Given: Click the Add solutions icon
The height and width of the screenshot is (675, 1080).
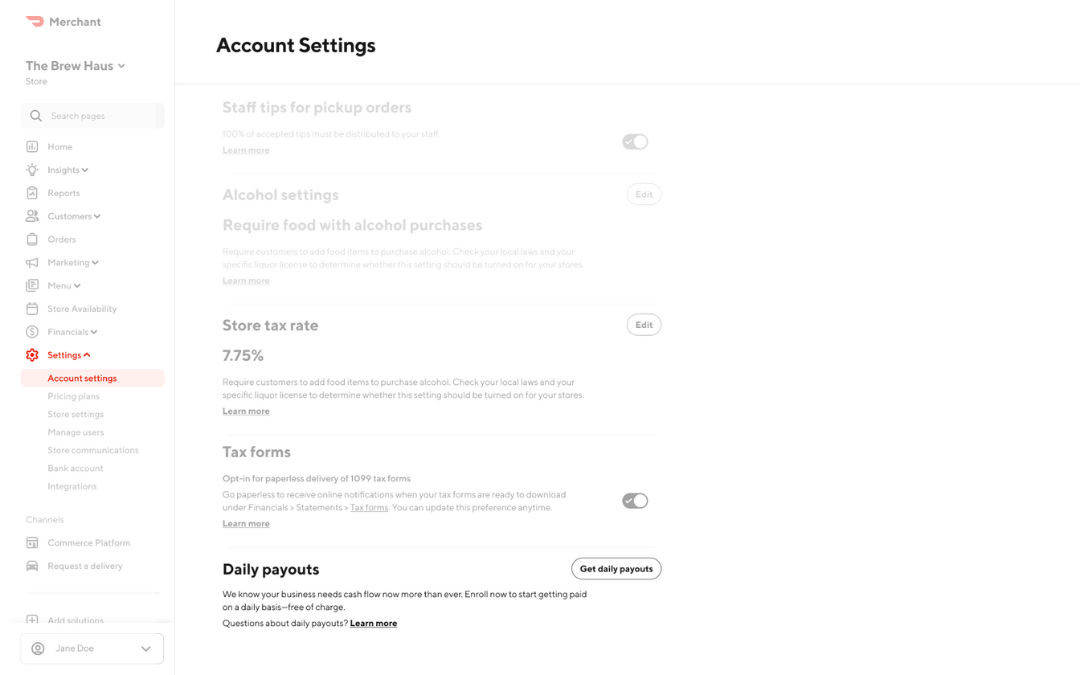Looking at the screenshot, I should point(32,620).
